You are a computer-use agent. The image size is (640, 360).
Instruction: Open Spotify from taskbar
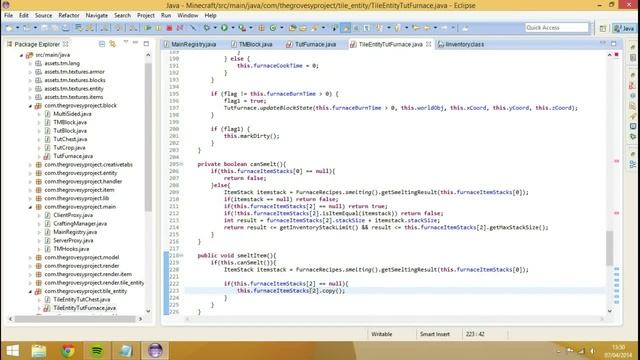[x=97, y=351]
